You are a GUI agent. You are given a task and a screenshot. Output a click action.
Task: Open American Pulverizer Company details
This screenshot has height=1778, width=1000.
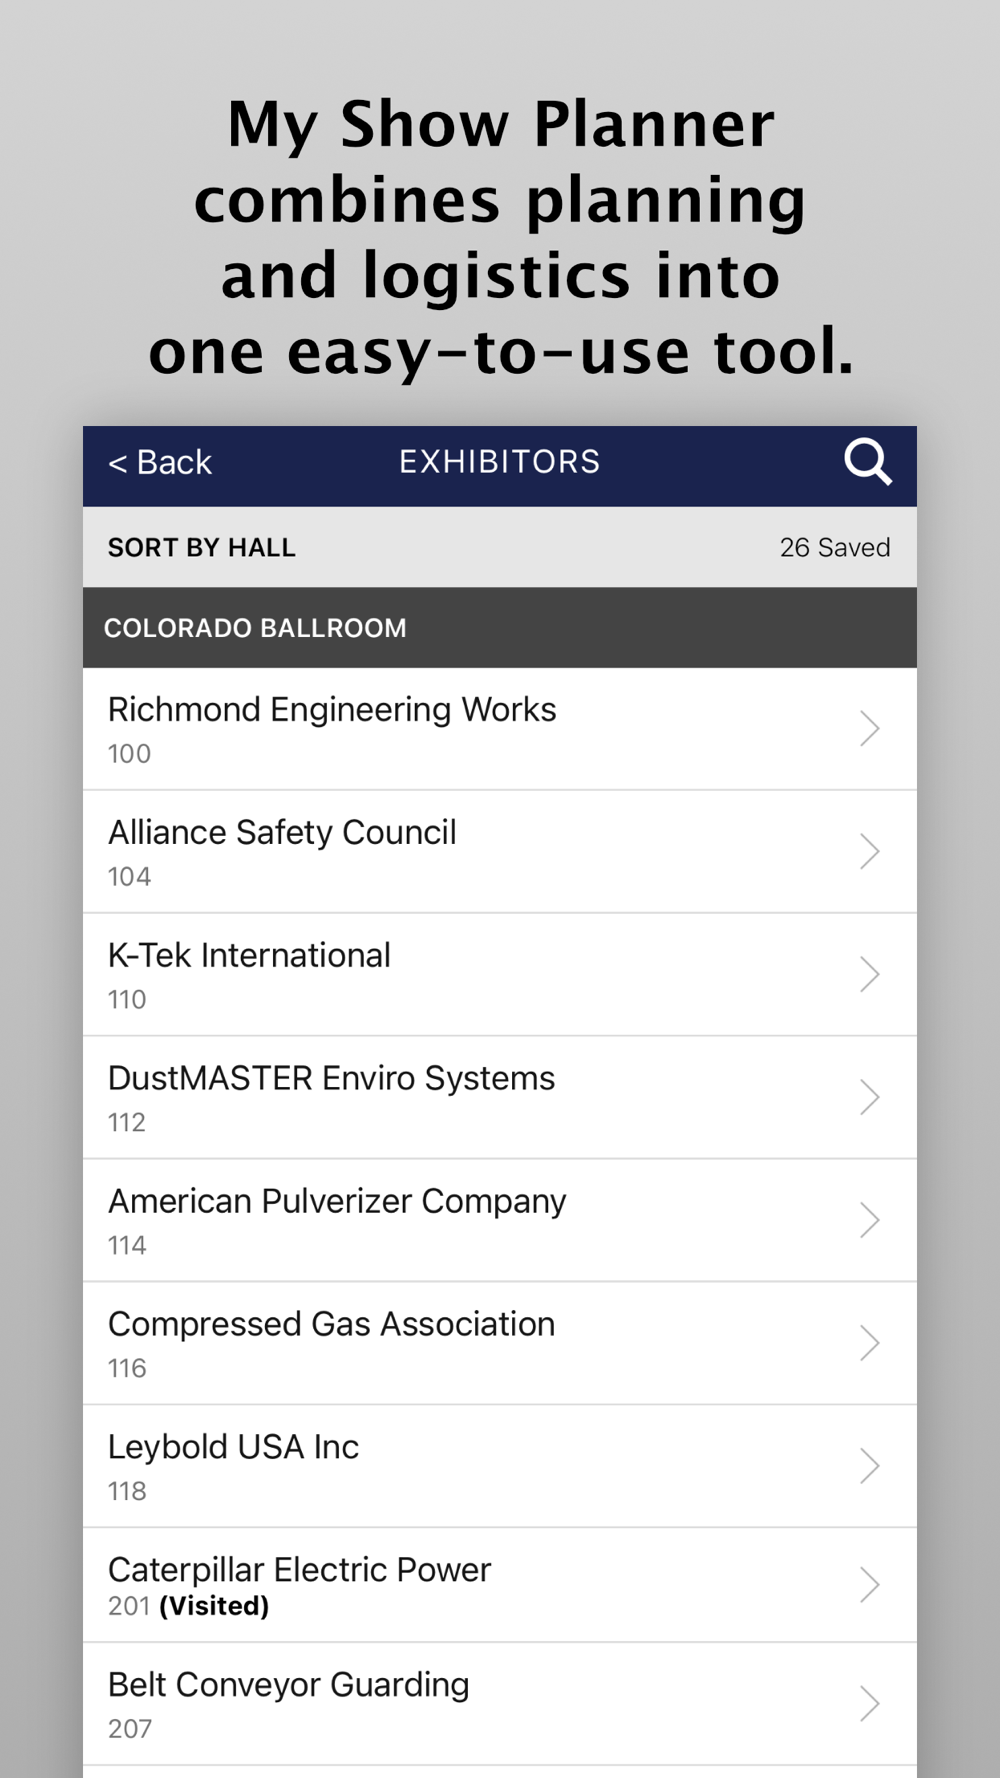[337, 1203]
